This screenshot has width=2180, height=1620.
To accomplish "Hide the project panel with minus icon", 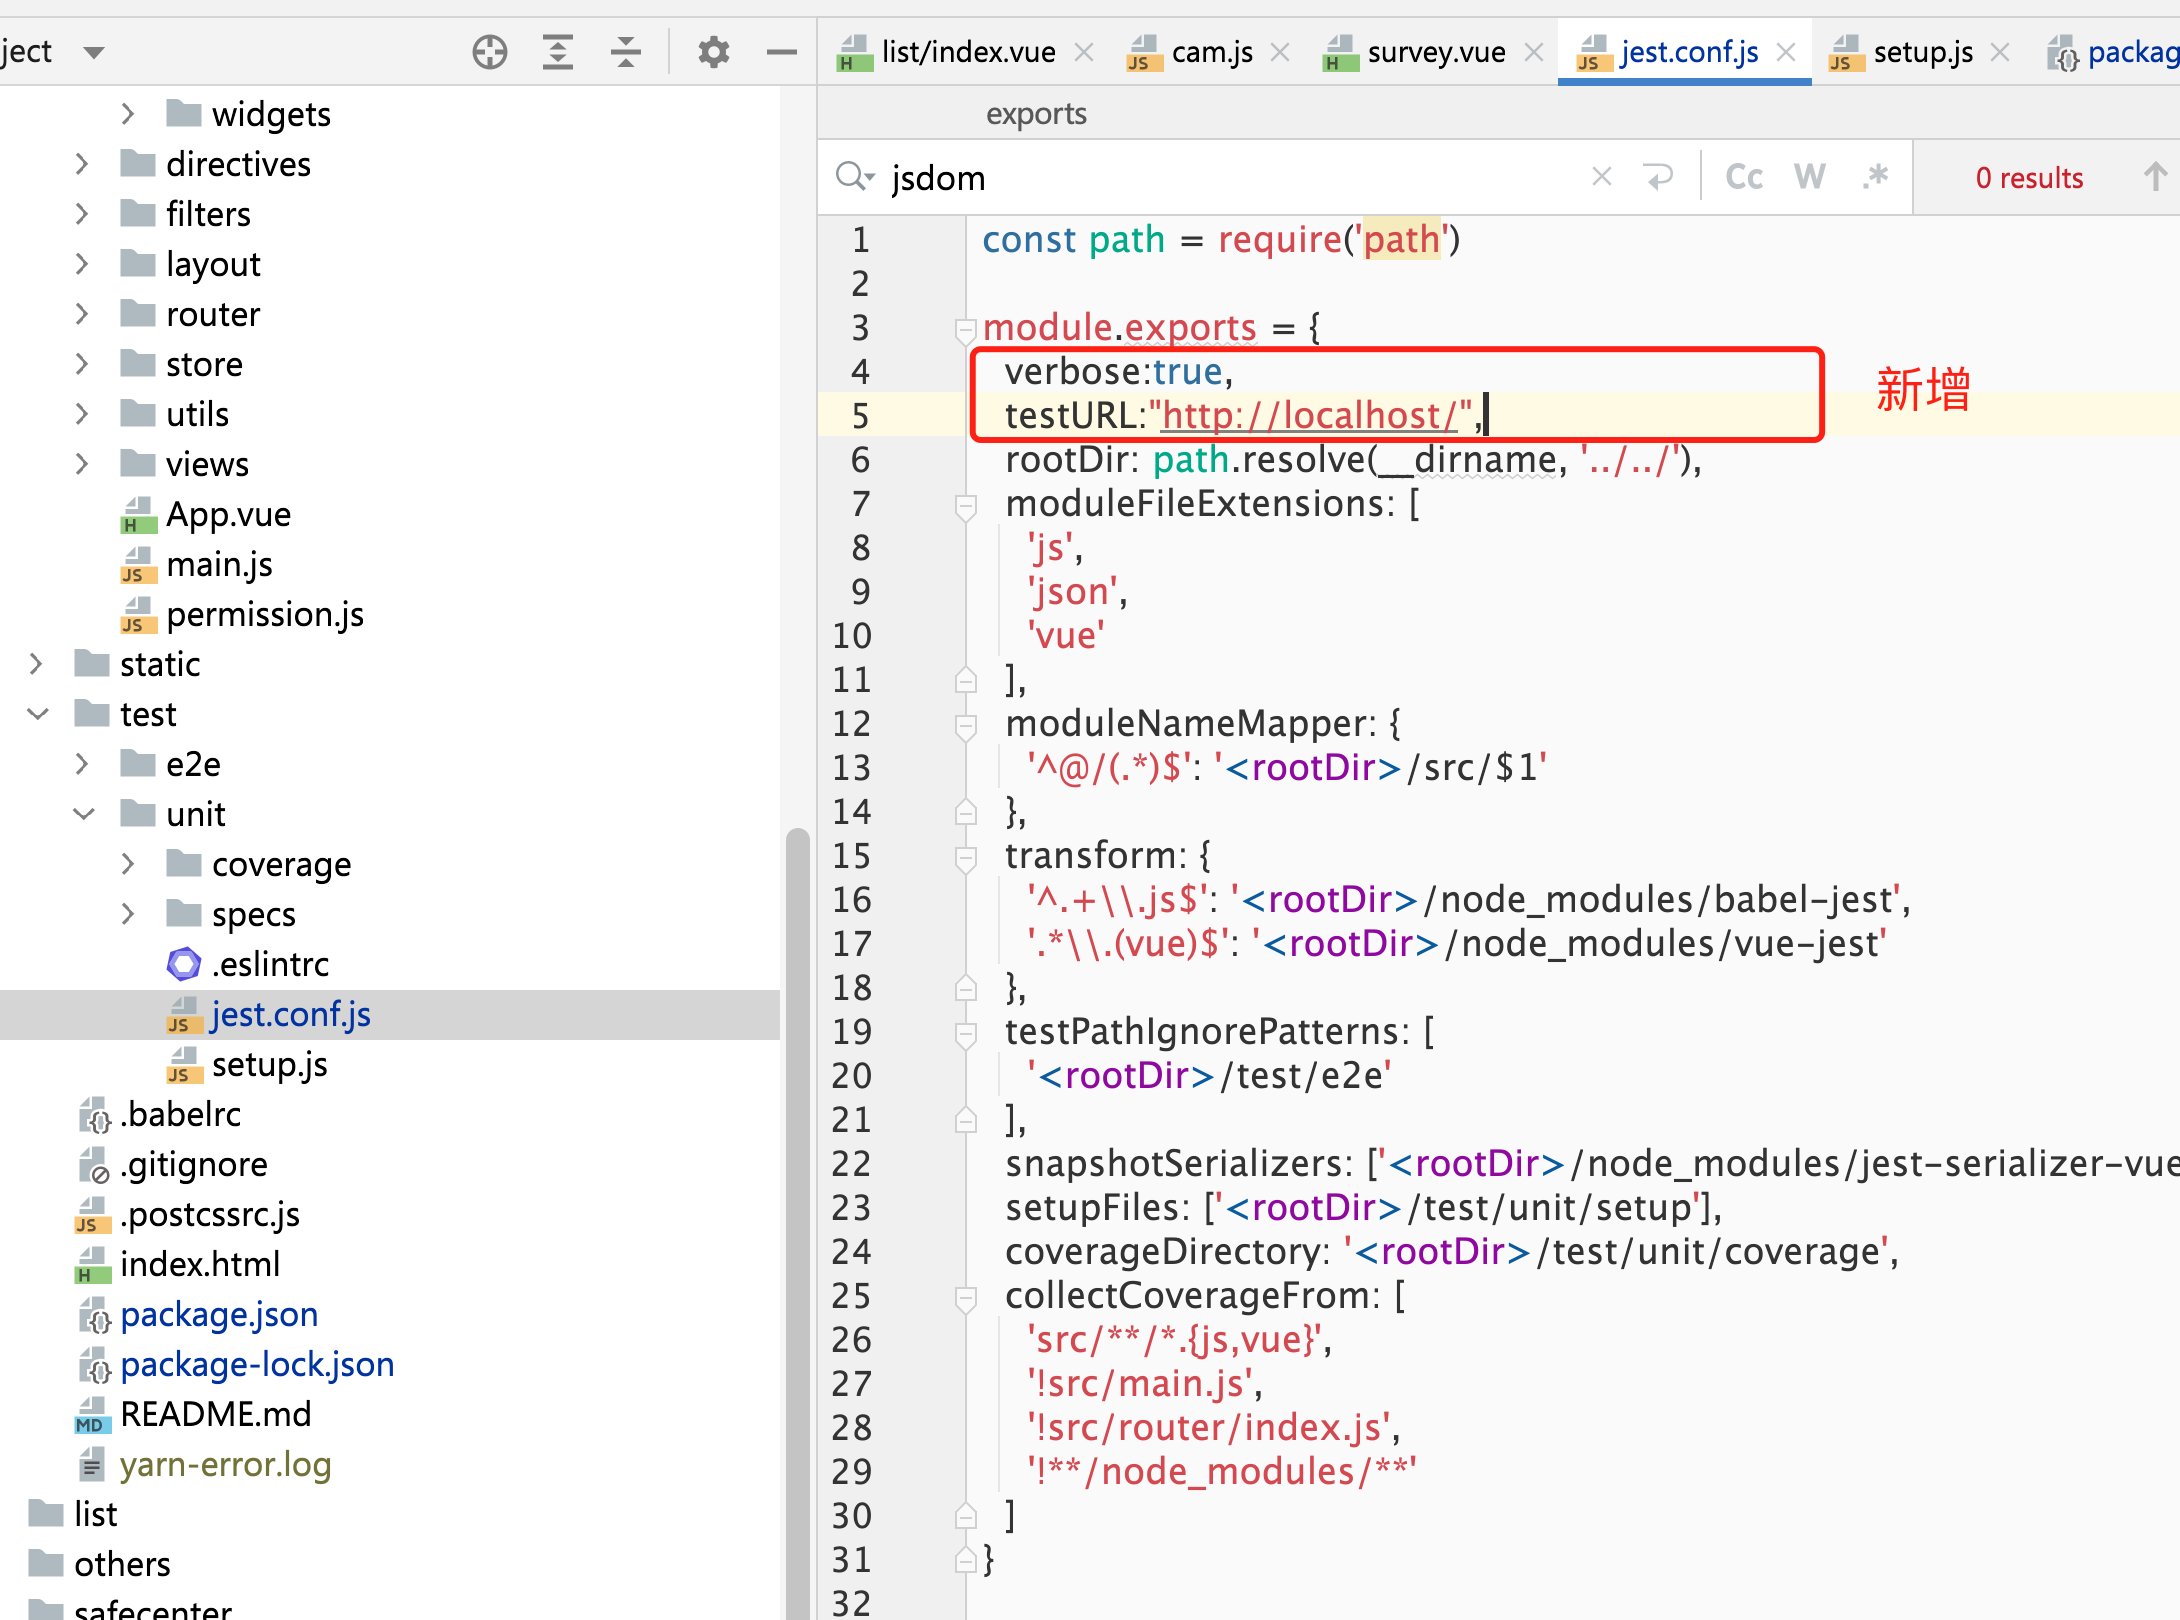I will (x=781, y=52).
